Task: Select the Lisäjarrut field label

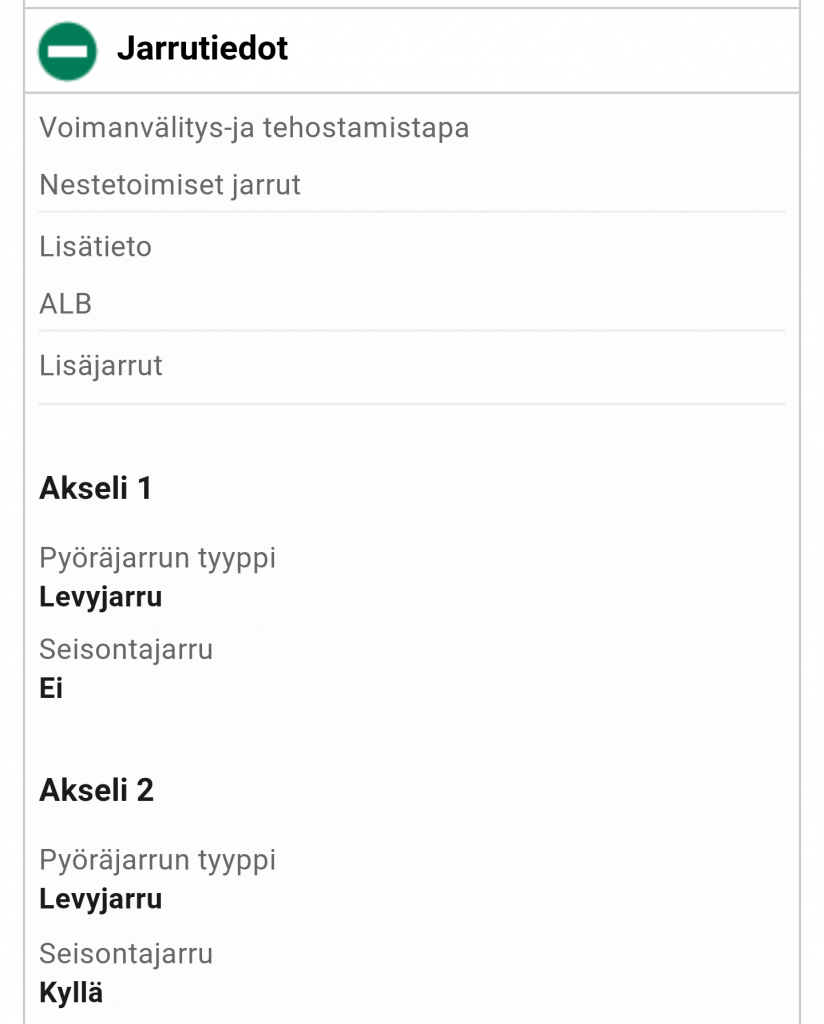Action: tap(101, 366)
